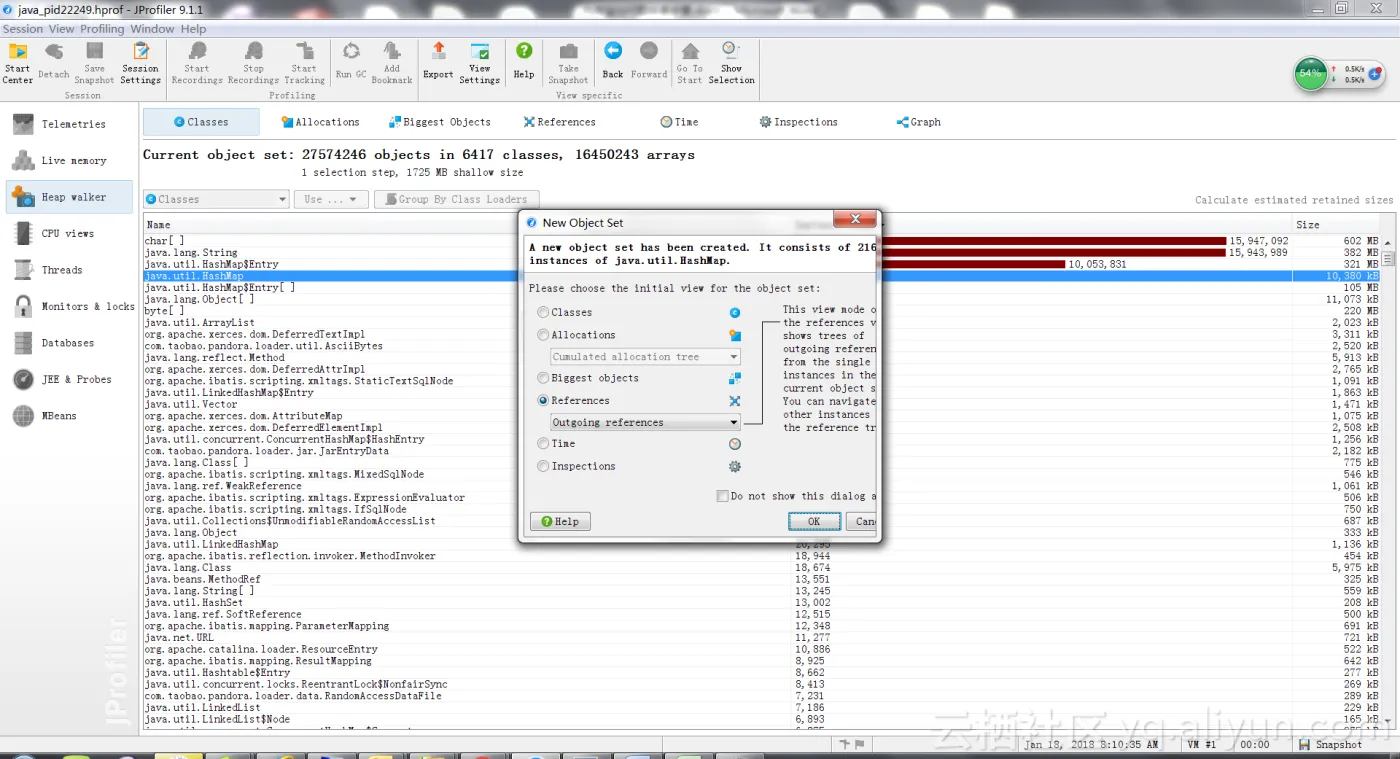Open the Use dropdown button
1400x759 pixels.
click(x=330, y=199)
